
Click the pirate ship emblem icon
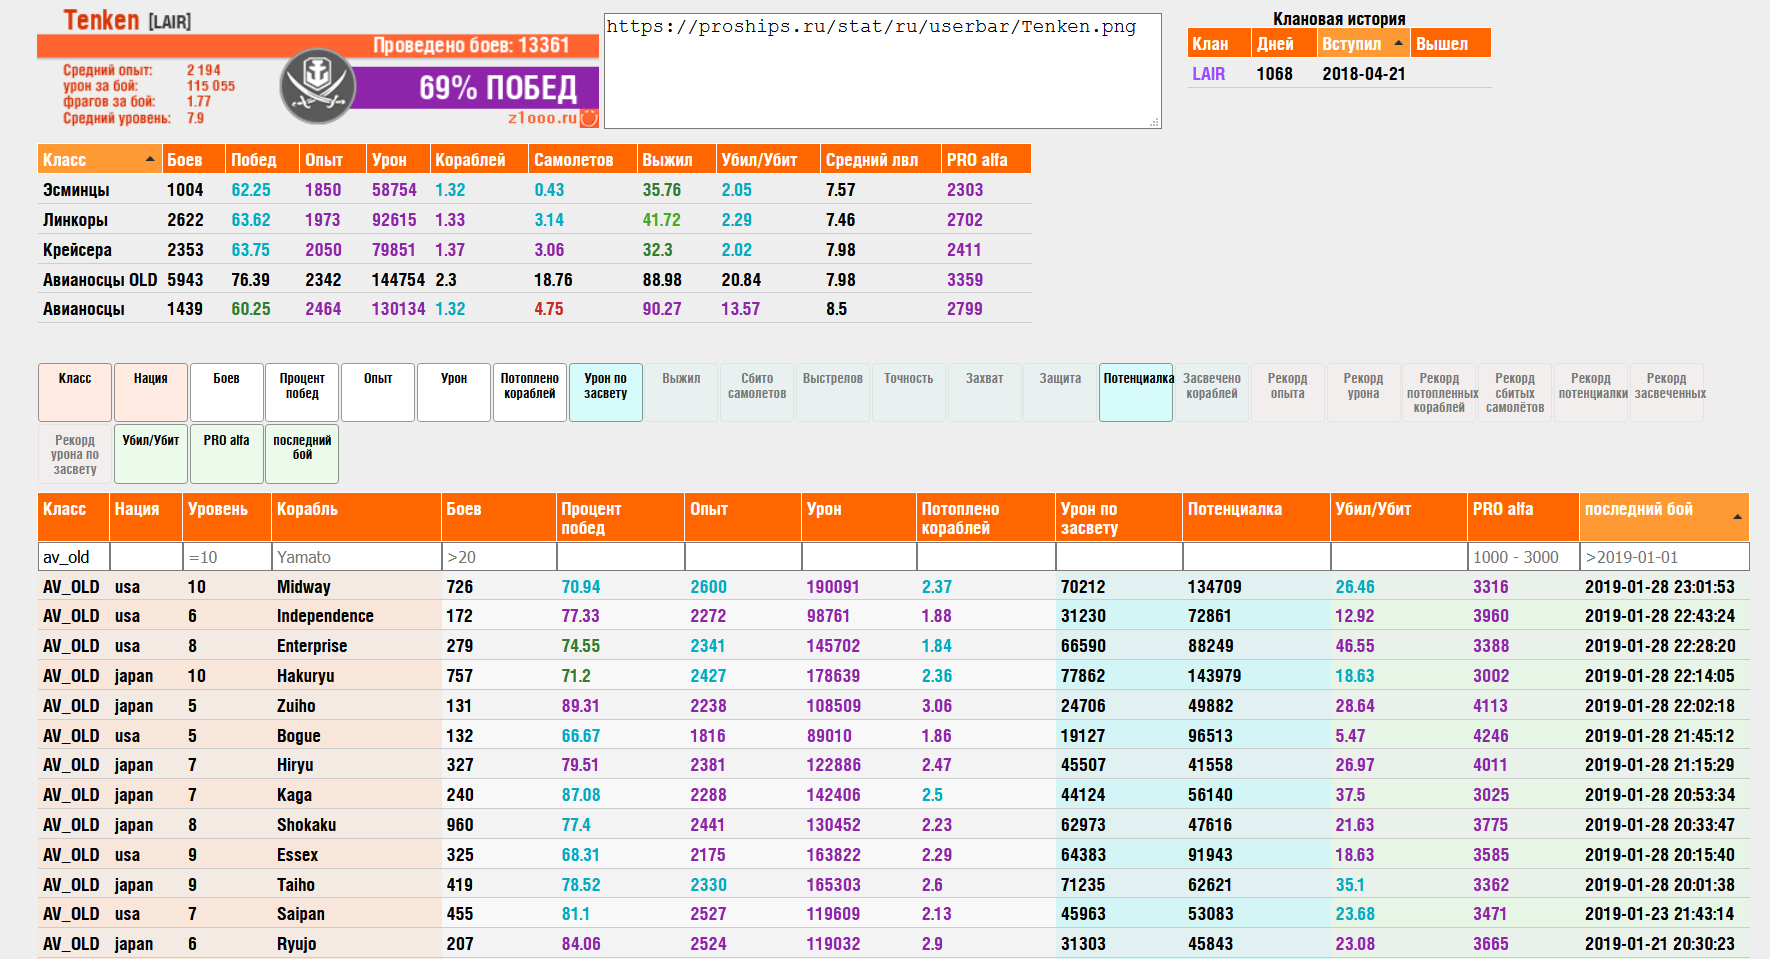pyautogui.click(x=317, y=86)
